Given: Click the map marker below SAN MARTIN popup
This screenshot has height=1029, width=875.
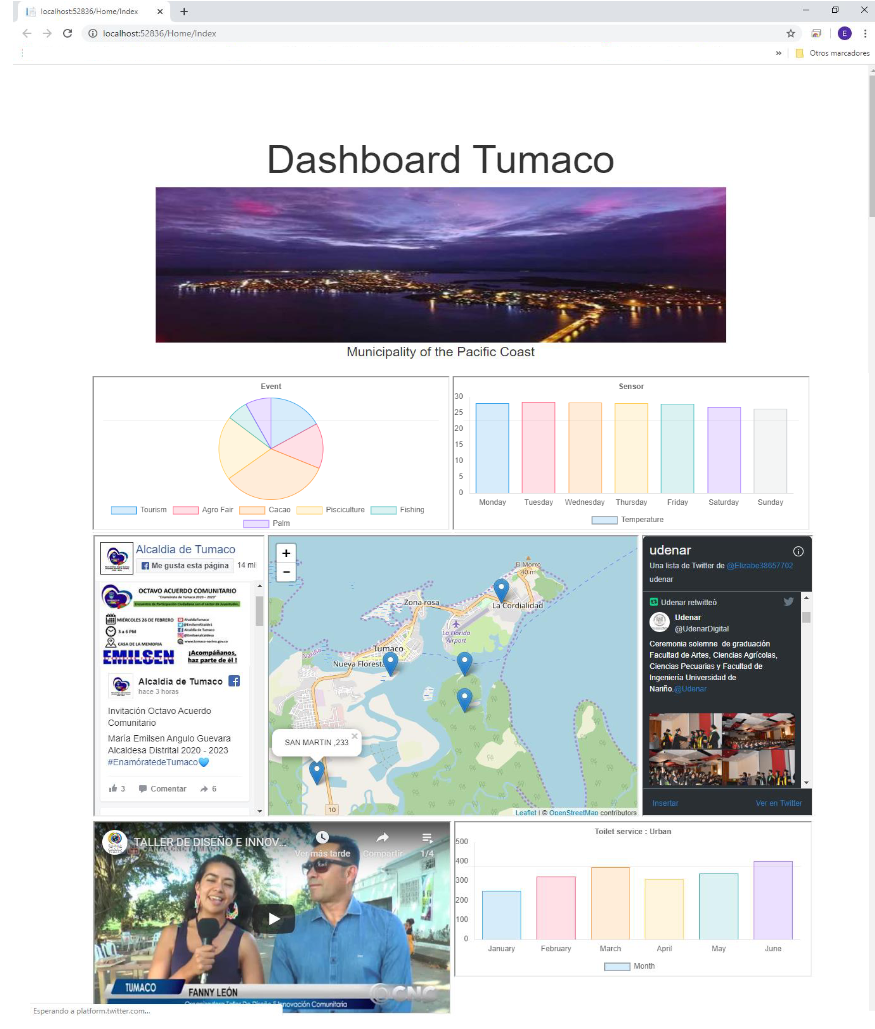Looking at the screenshot, I should [x=316, y=772].
